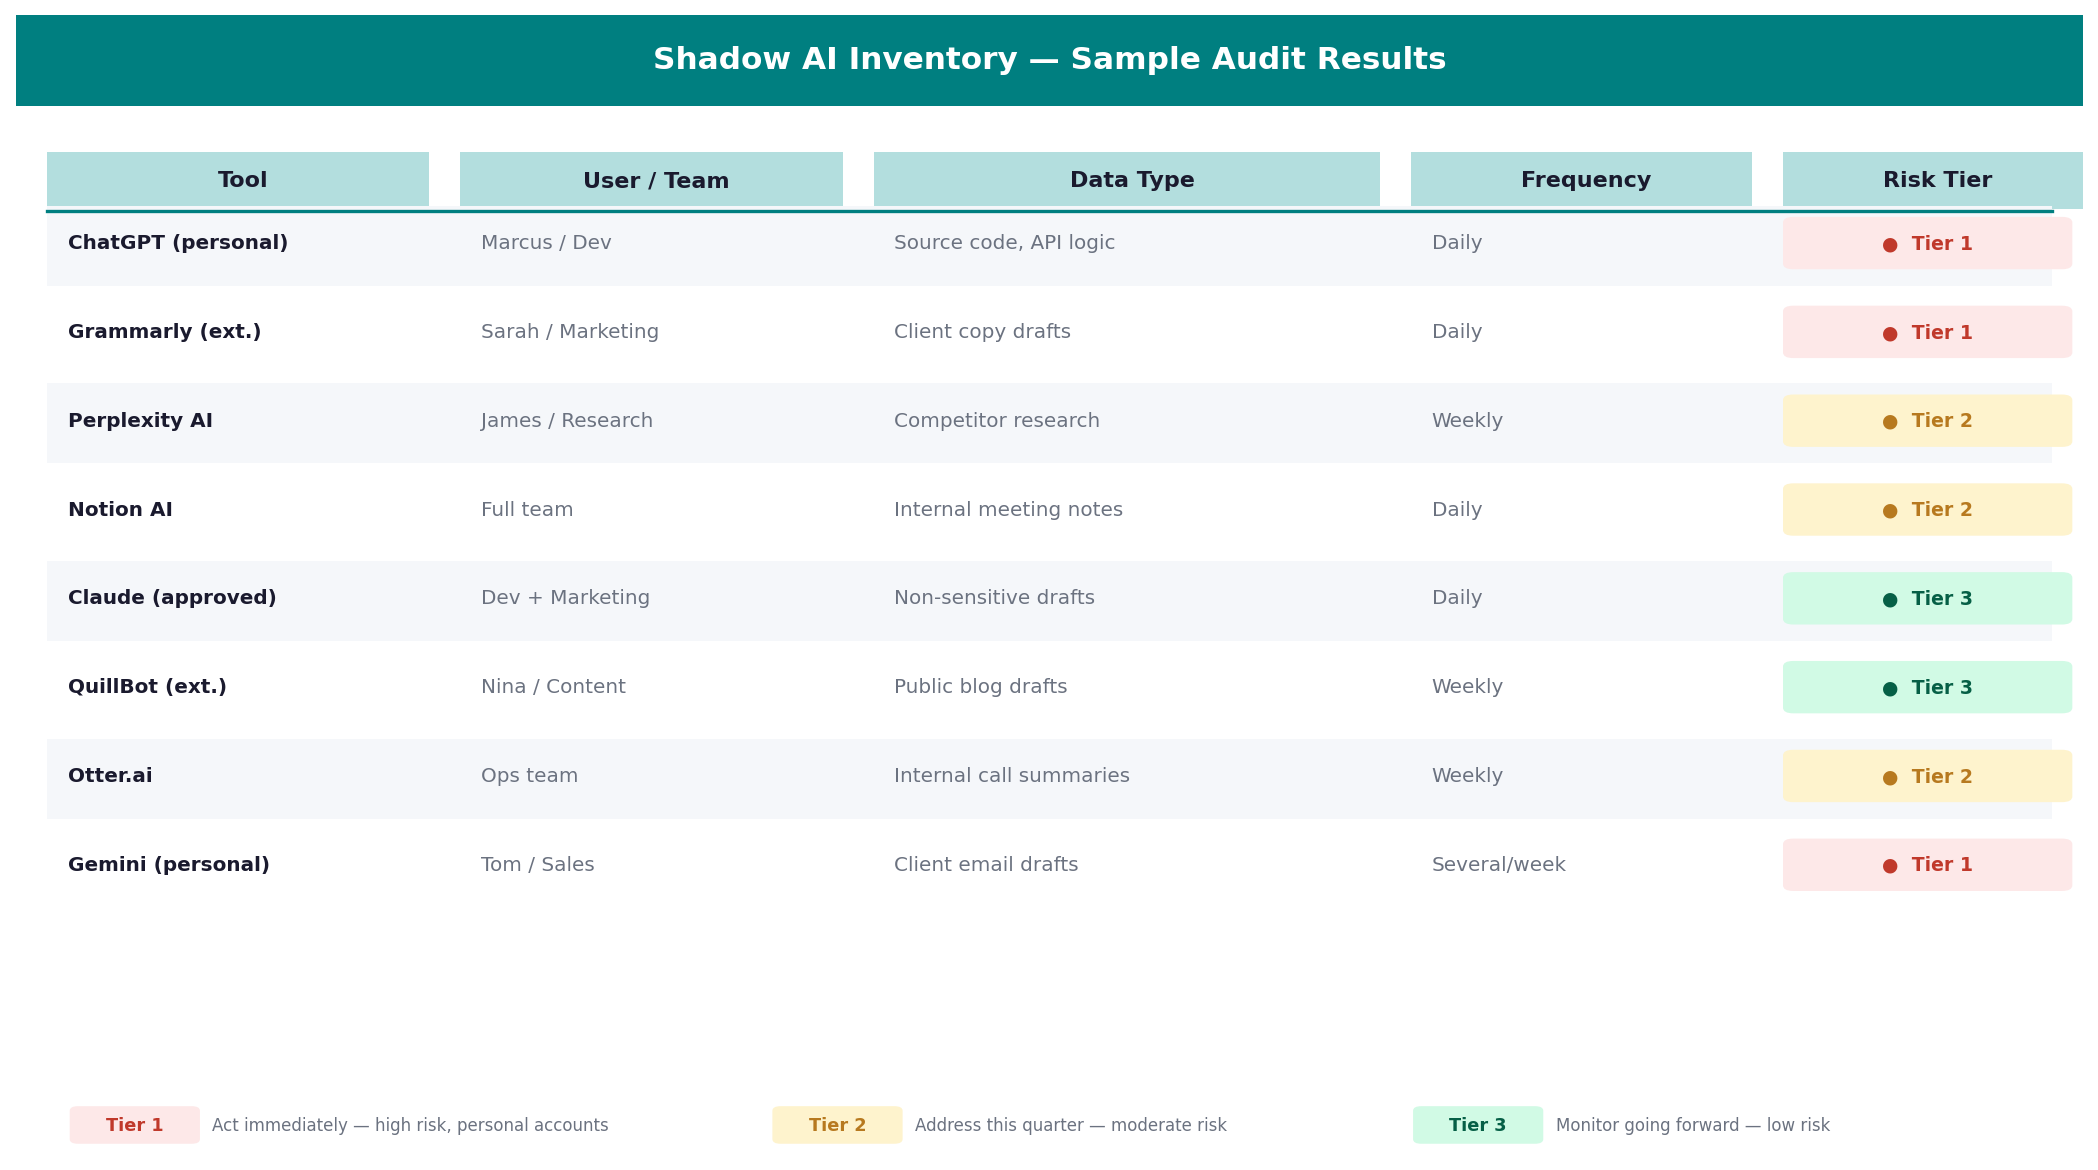
Task: Click the red dot on Gemini's Tier 1 badge
Action: point(1890,864)
